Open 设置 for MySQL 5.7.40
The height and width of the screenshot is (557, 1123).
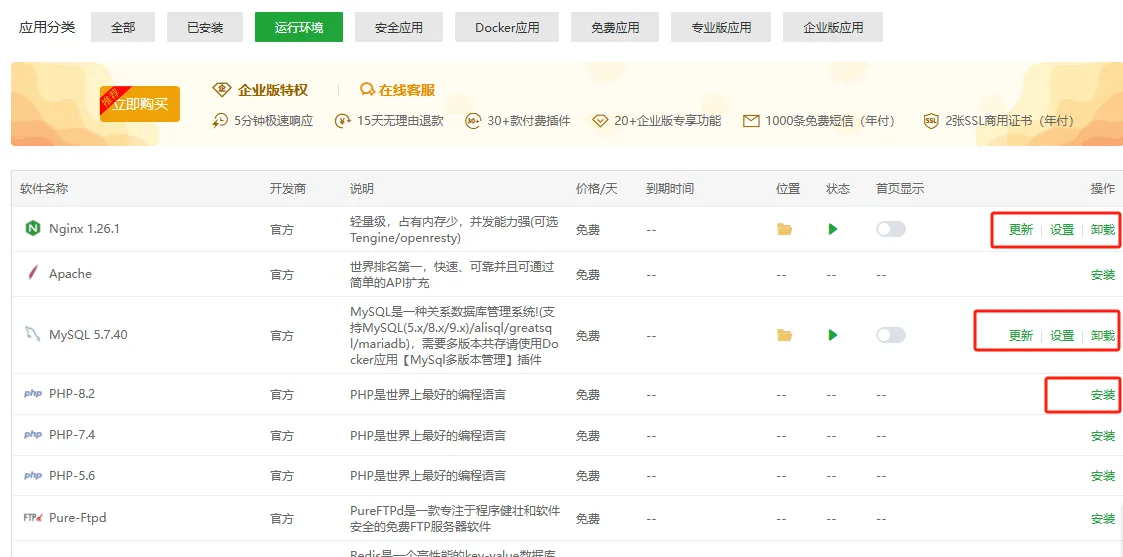[1062, 336]
